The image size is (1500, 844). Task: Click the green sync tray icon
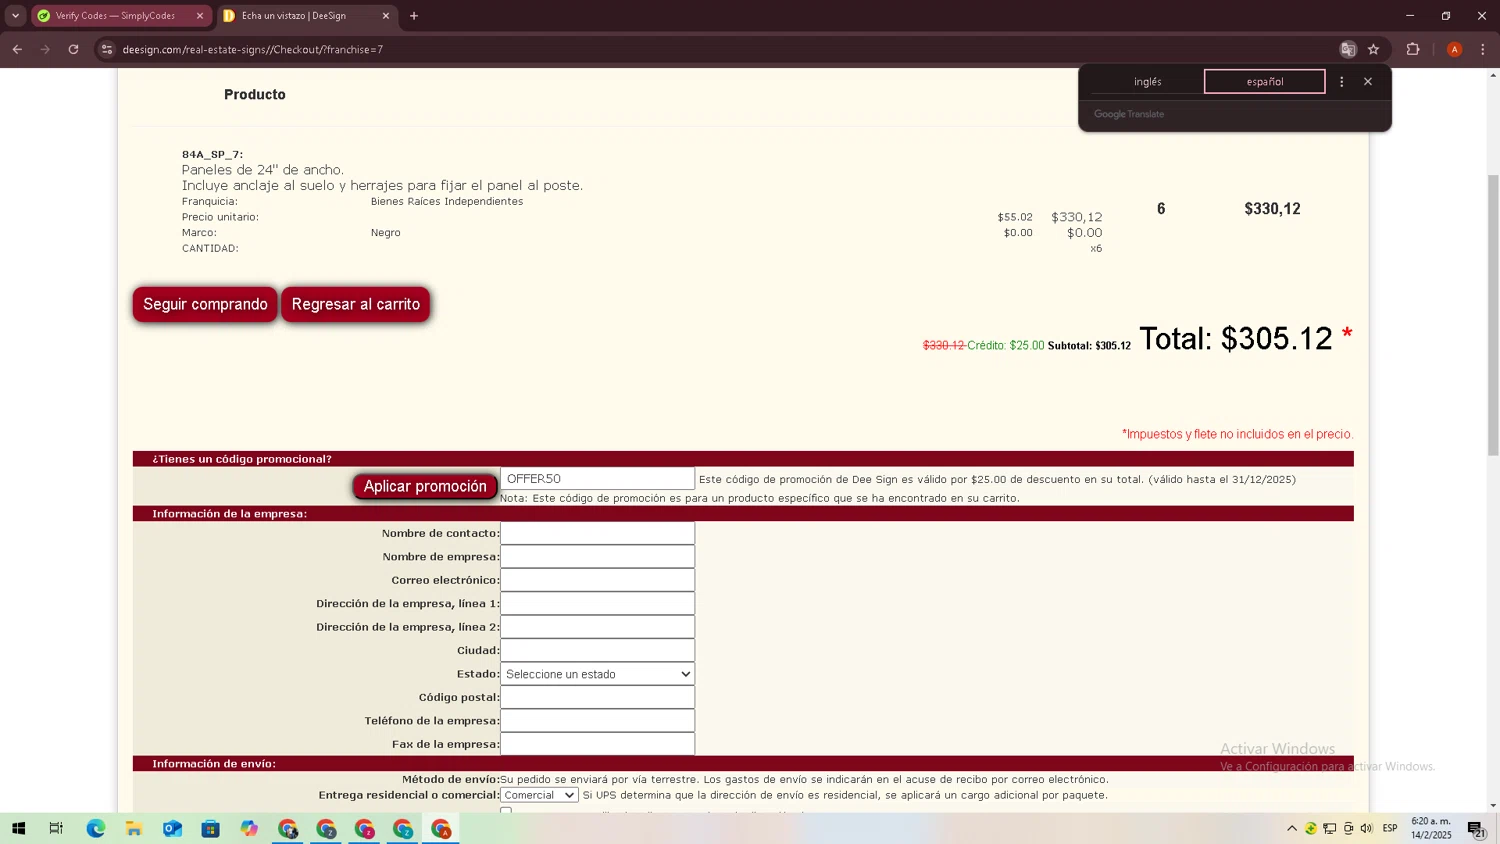(1311, 828)
